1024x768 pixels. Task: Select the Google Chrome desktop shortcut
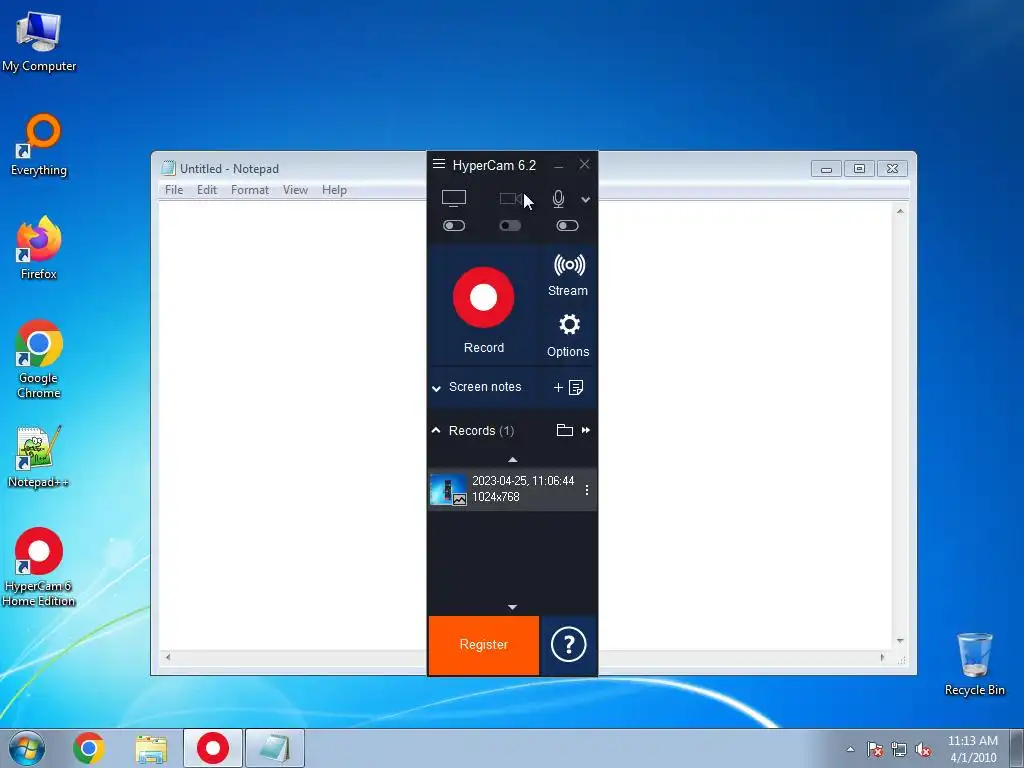click(x=39, y=359)
